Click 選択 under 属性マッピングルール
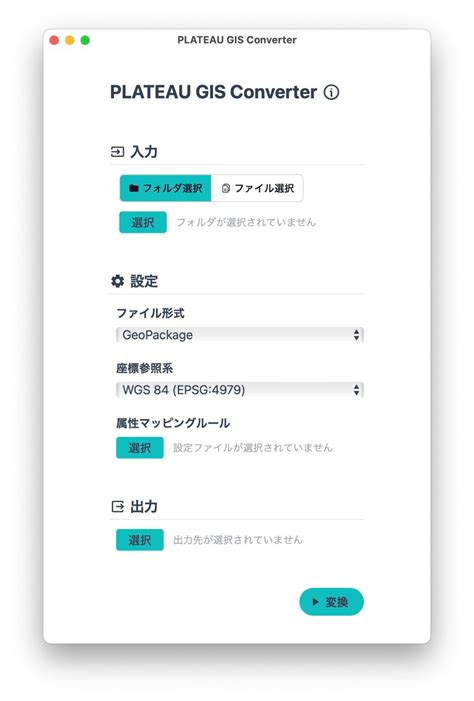 click(140, 448)
